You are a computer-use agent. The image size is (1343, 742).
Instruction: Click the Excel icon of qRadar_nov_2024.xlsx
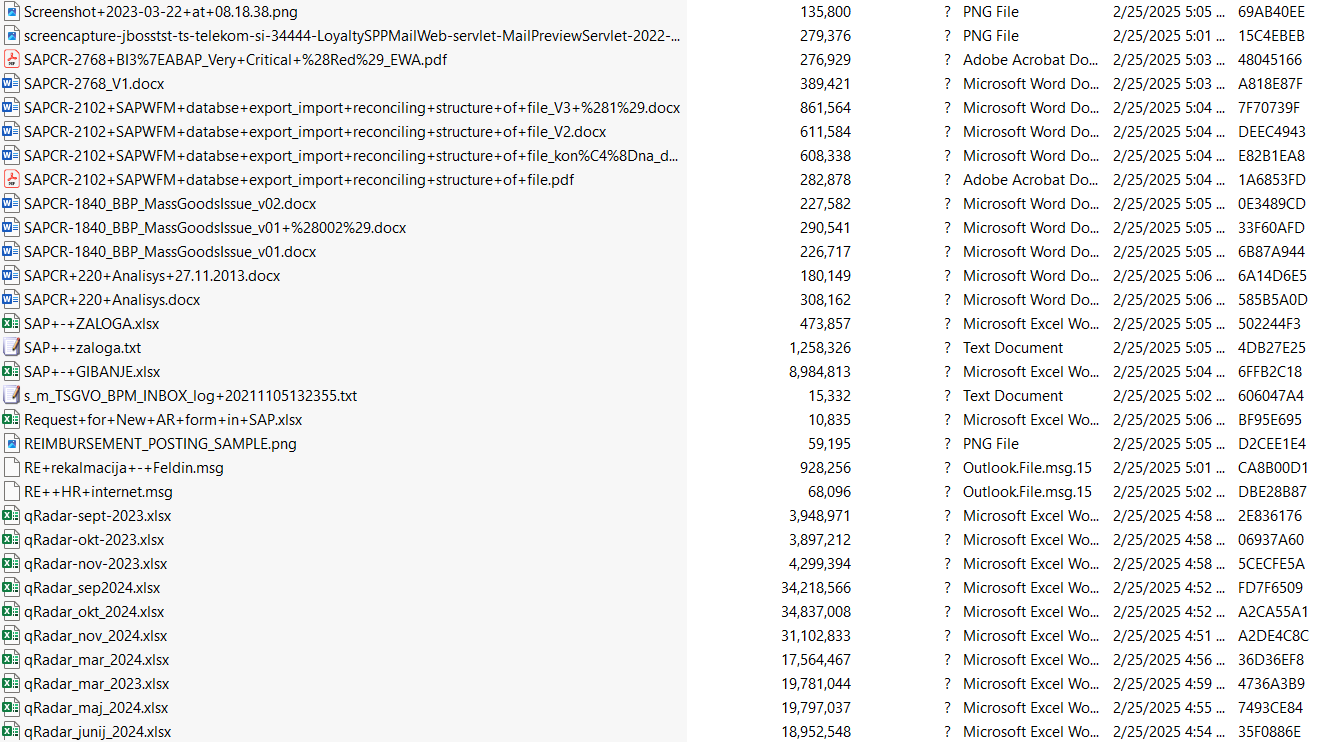pyautogui.click(x=11, y=636)
